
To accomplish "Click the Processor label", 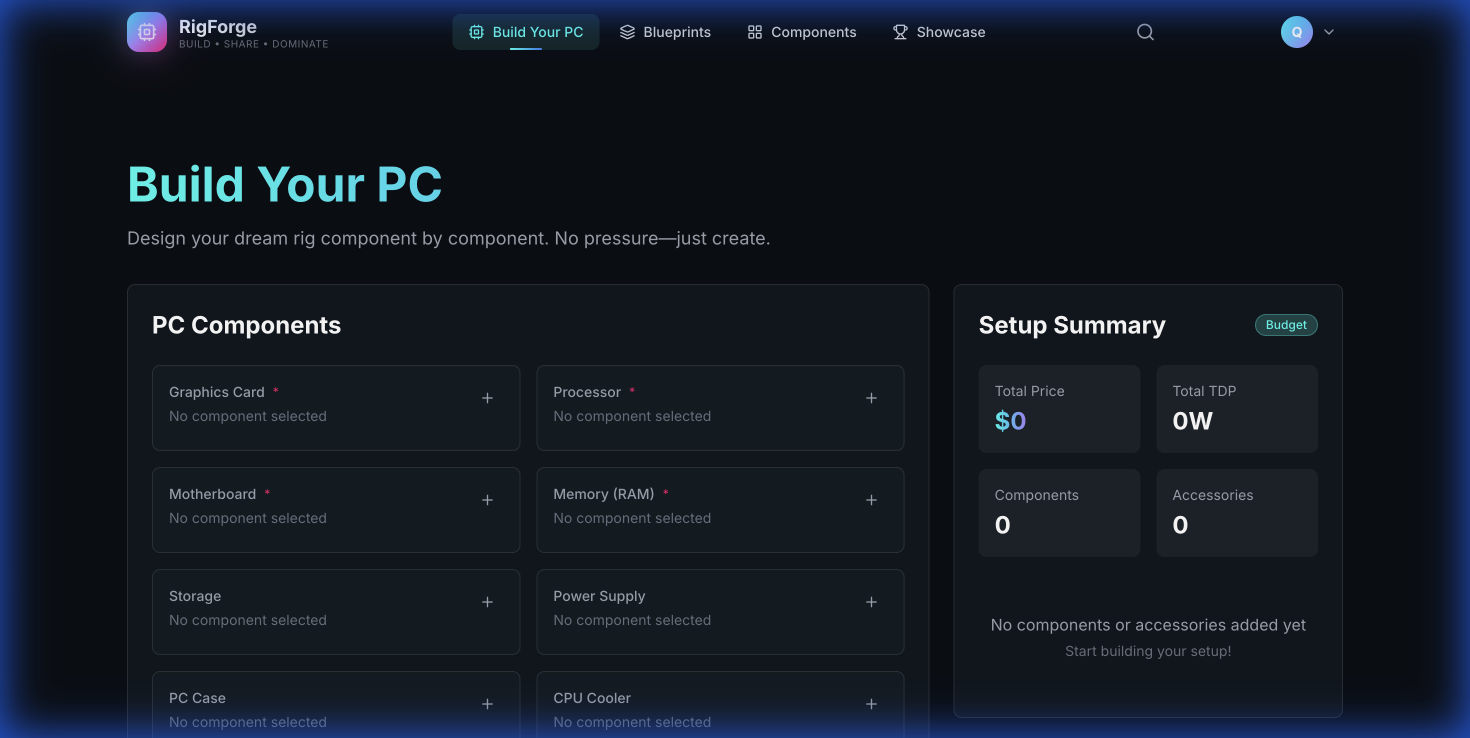I will pyautogui.click(x=587, y=392).
